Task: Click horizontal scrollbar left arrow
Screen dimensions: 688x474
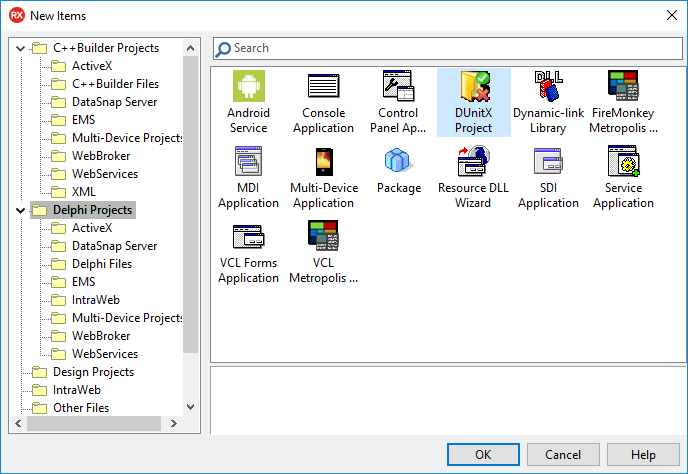Action: click(x=18, y=424)
